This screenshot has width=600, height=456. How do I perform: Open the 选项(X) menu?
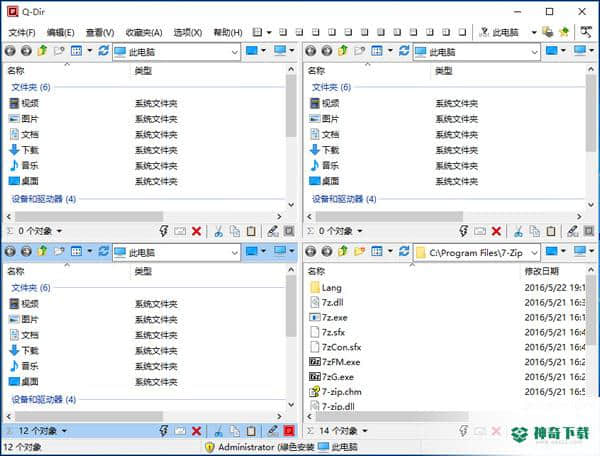pos(188,33)
